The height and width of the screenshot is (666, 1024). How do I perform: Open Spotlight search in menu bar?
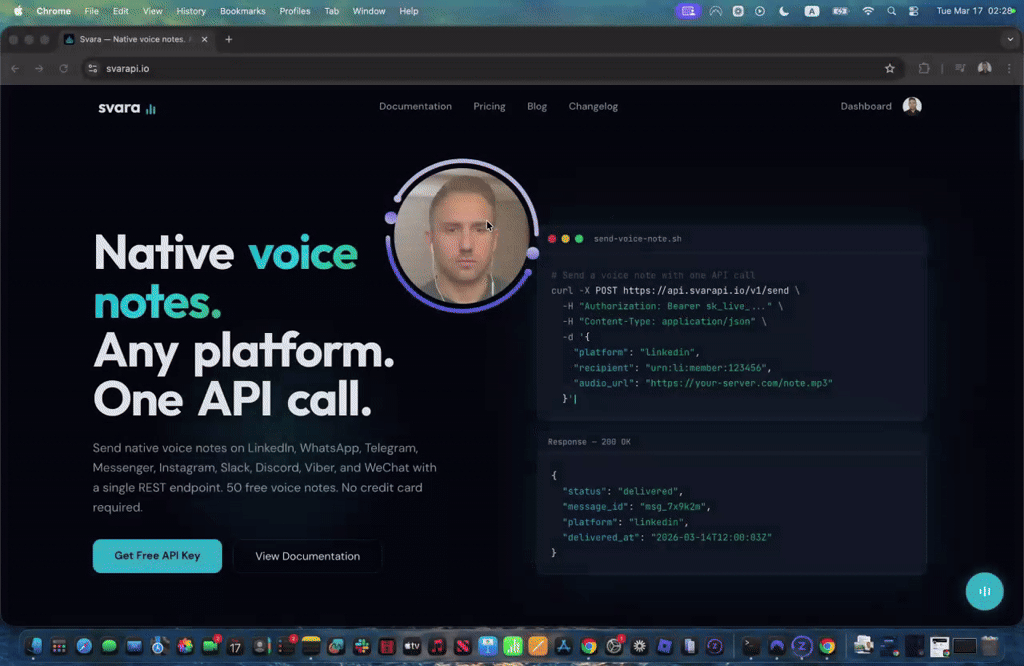(891, 11)
